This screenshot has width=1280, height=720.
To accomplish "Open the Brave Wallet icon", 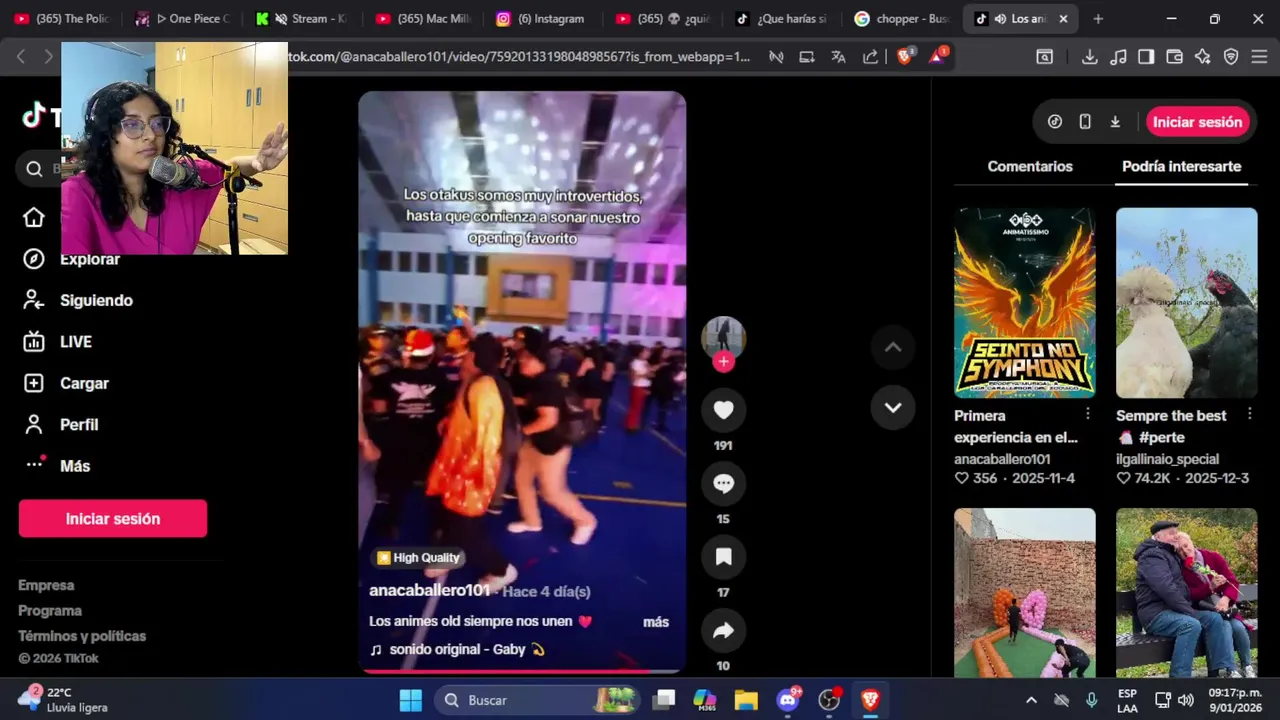I will coord(1175,57).
